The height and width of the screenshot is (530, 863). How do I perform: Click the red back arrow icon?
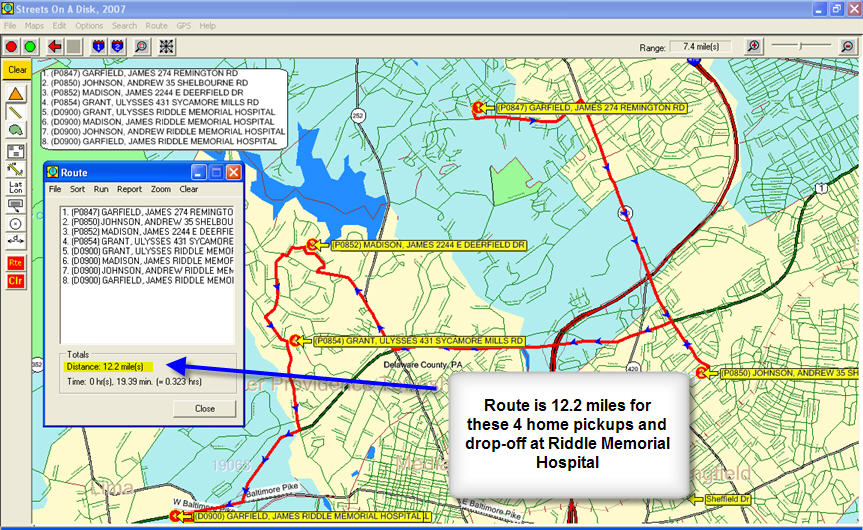pyautogui.click(x=54, y=47)
